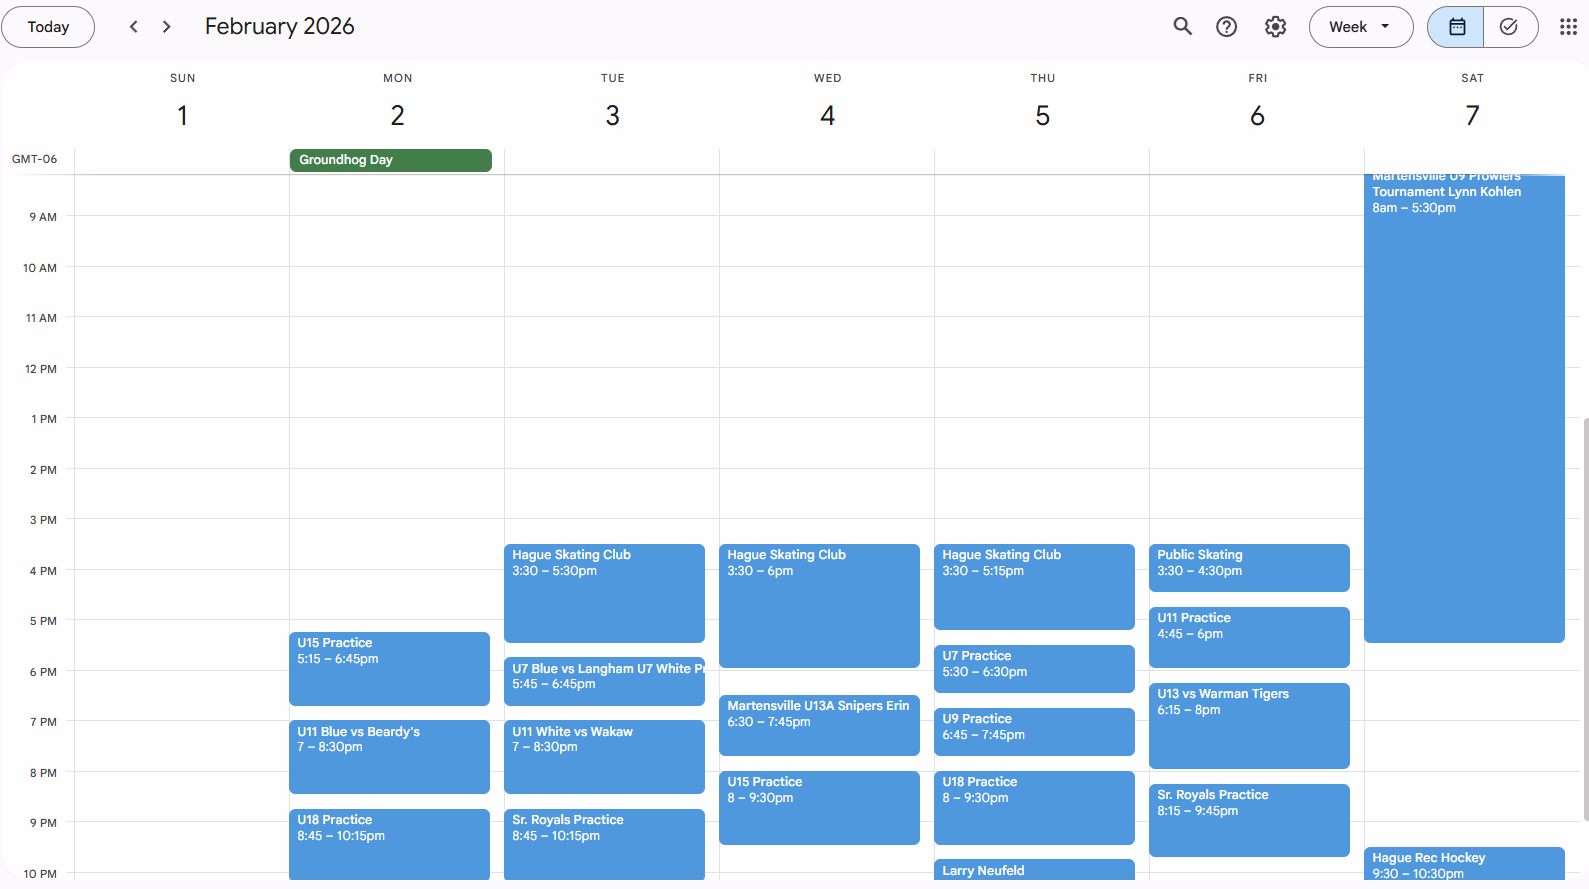Open the Google apps grid
This screenshot has height=889, width=1589.
1568,27
